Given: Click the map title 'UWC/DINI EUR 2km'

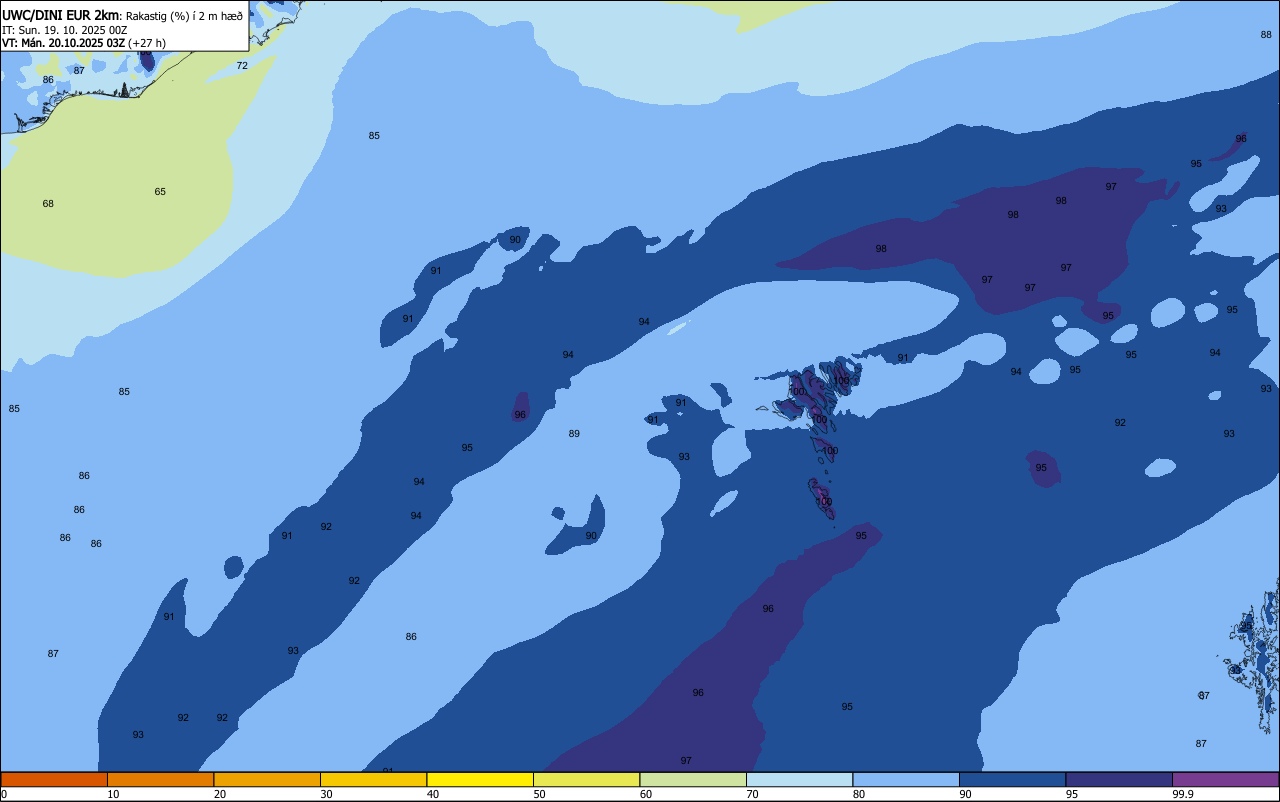Looking at the screenshot, I should tap(61, 14).
